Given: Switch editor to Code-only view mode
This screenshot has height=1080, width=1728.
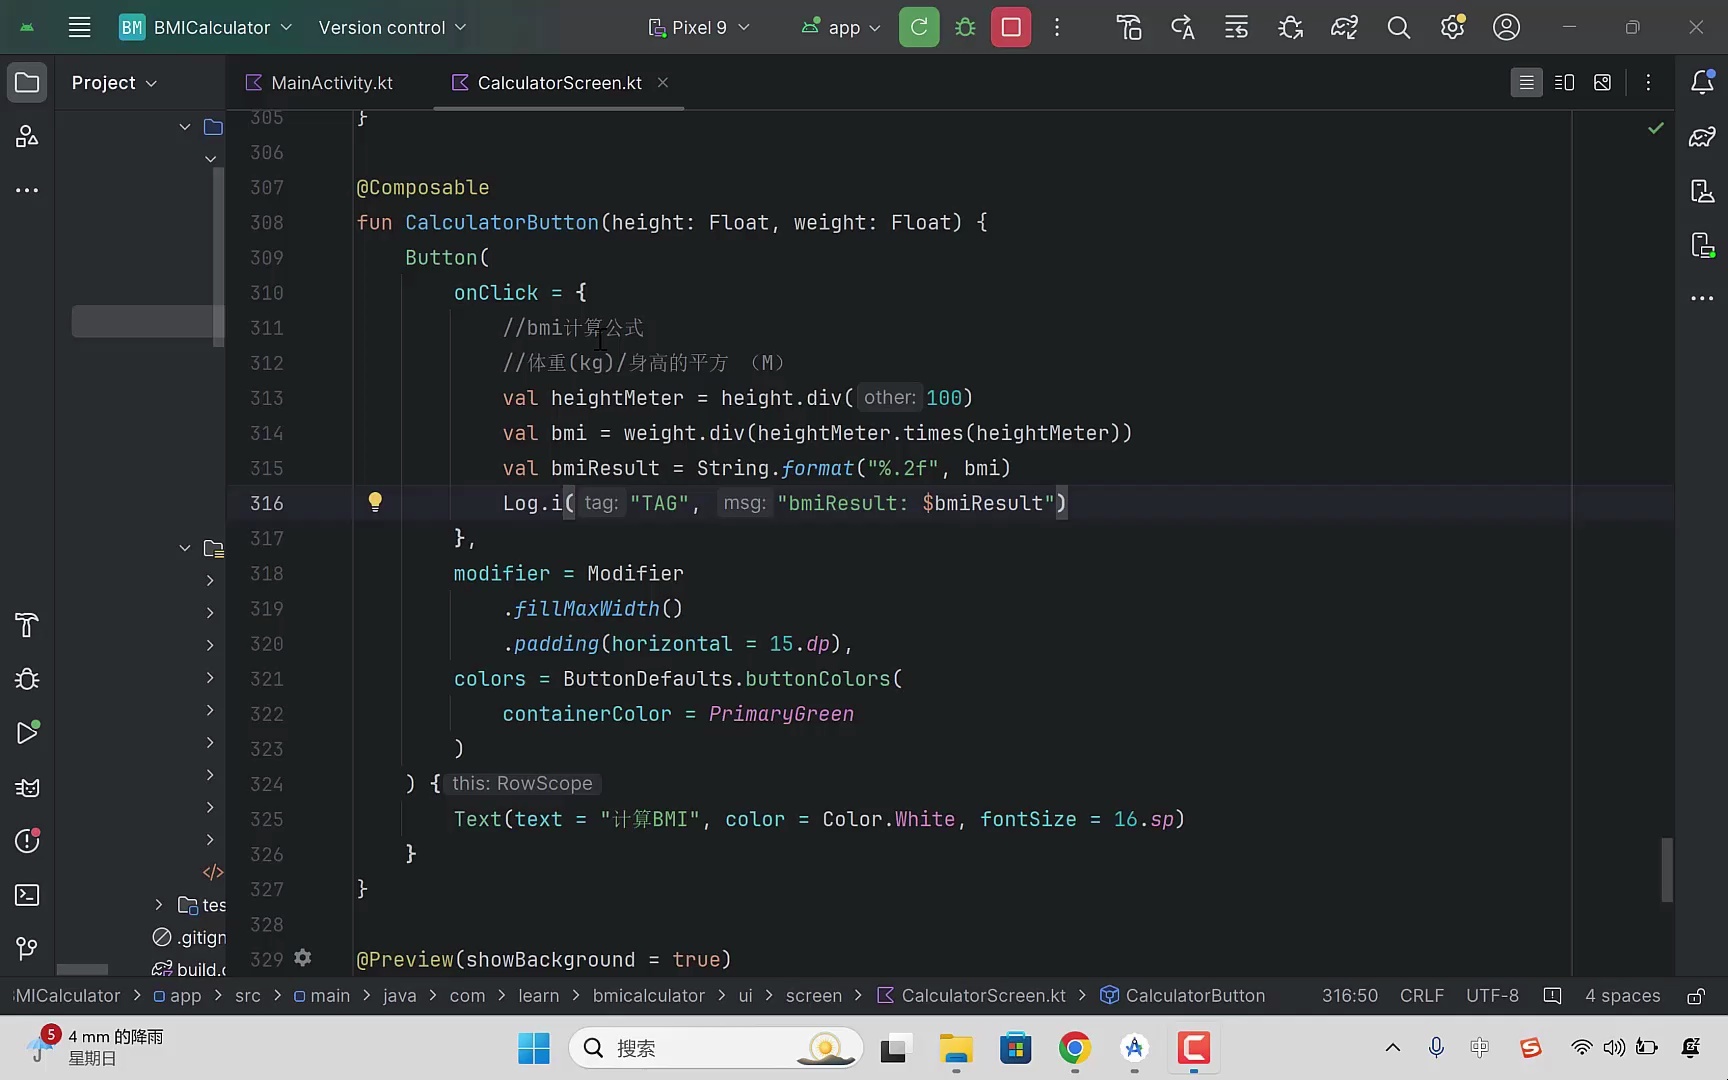Looking at the screenshot, I should point(1526,83).
